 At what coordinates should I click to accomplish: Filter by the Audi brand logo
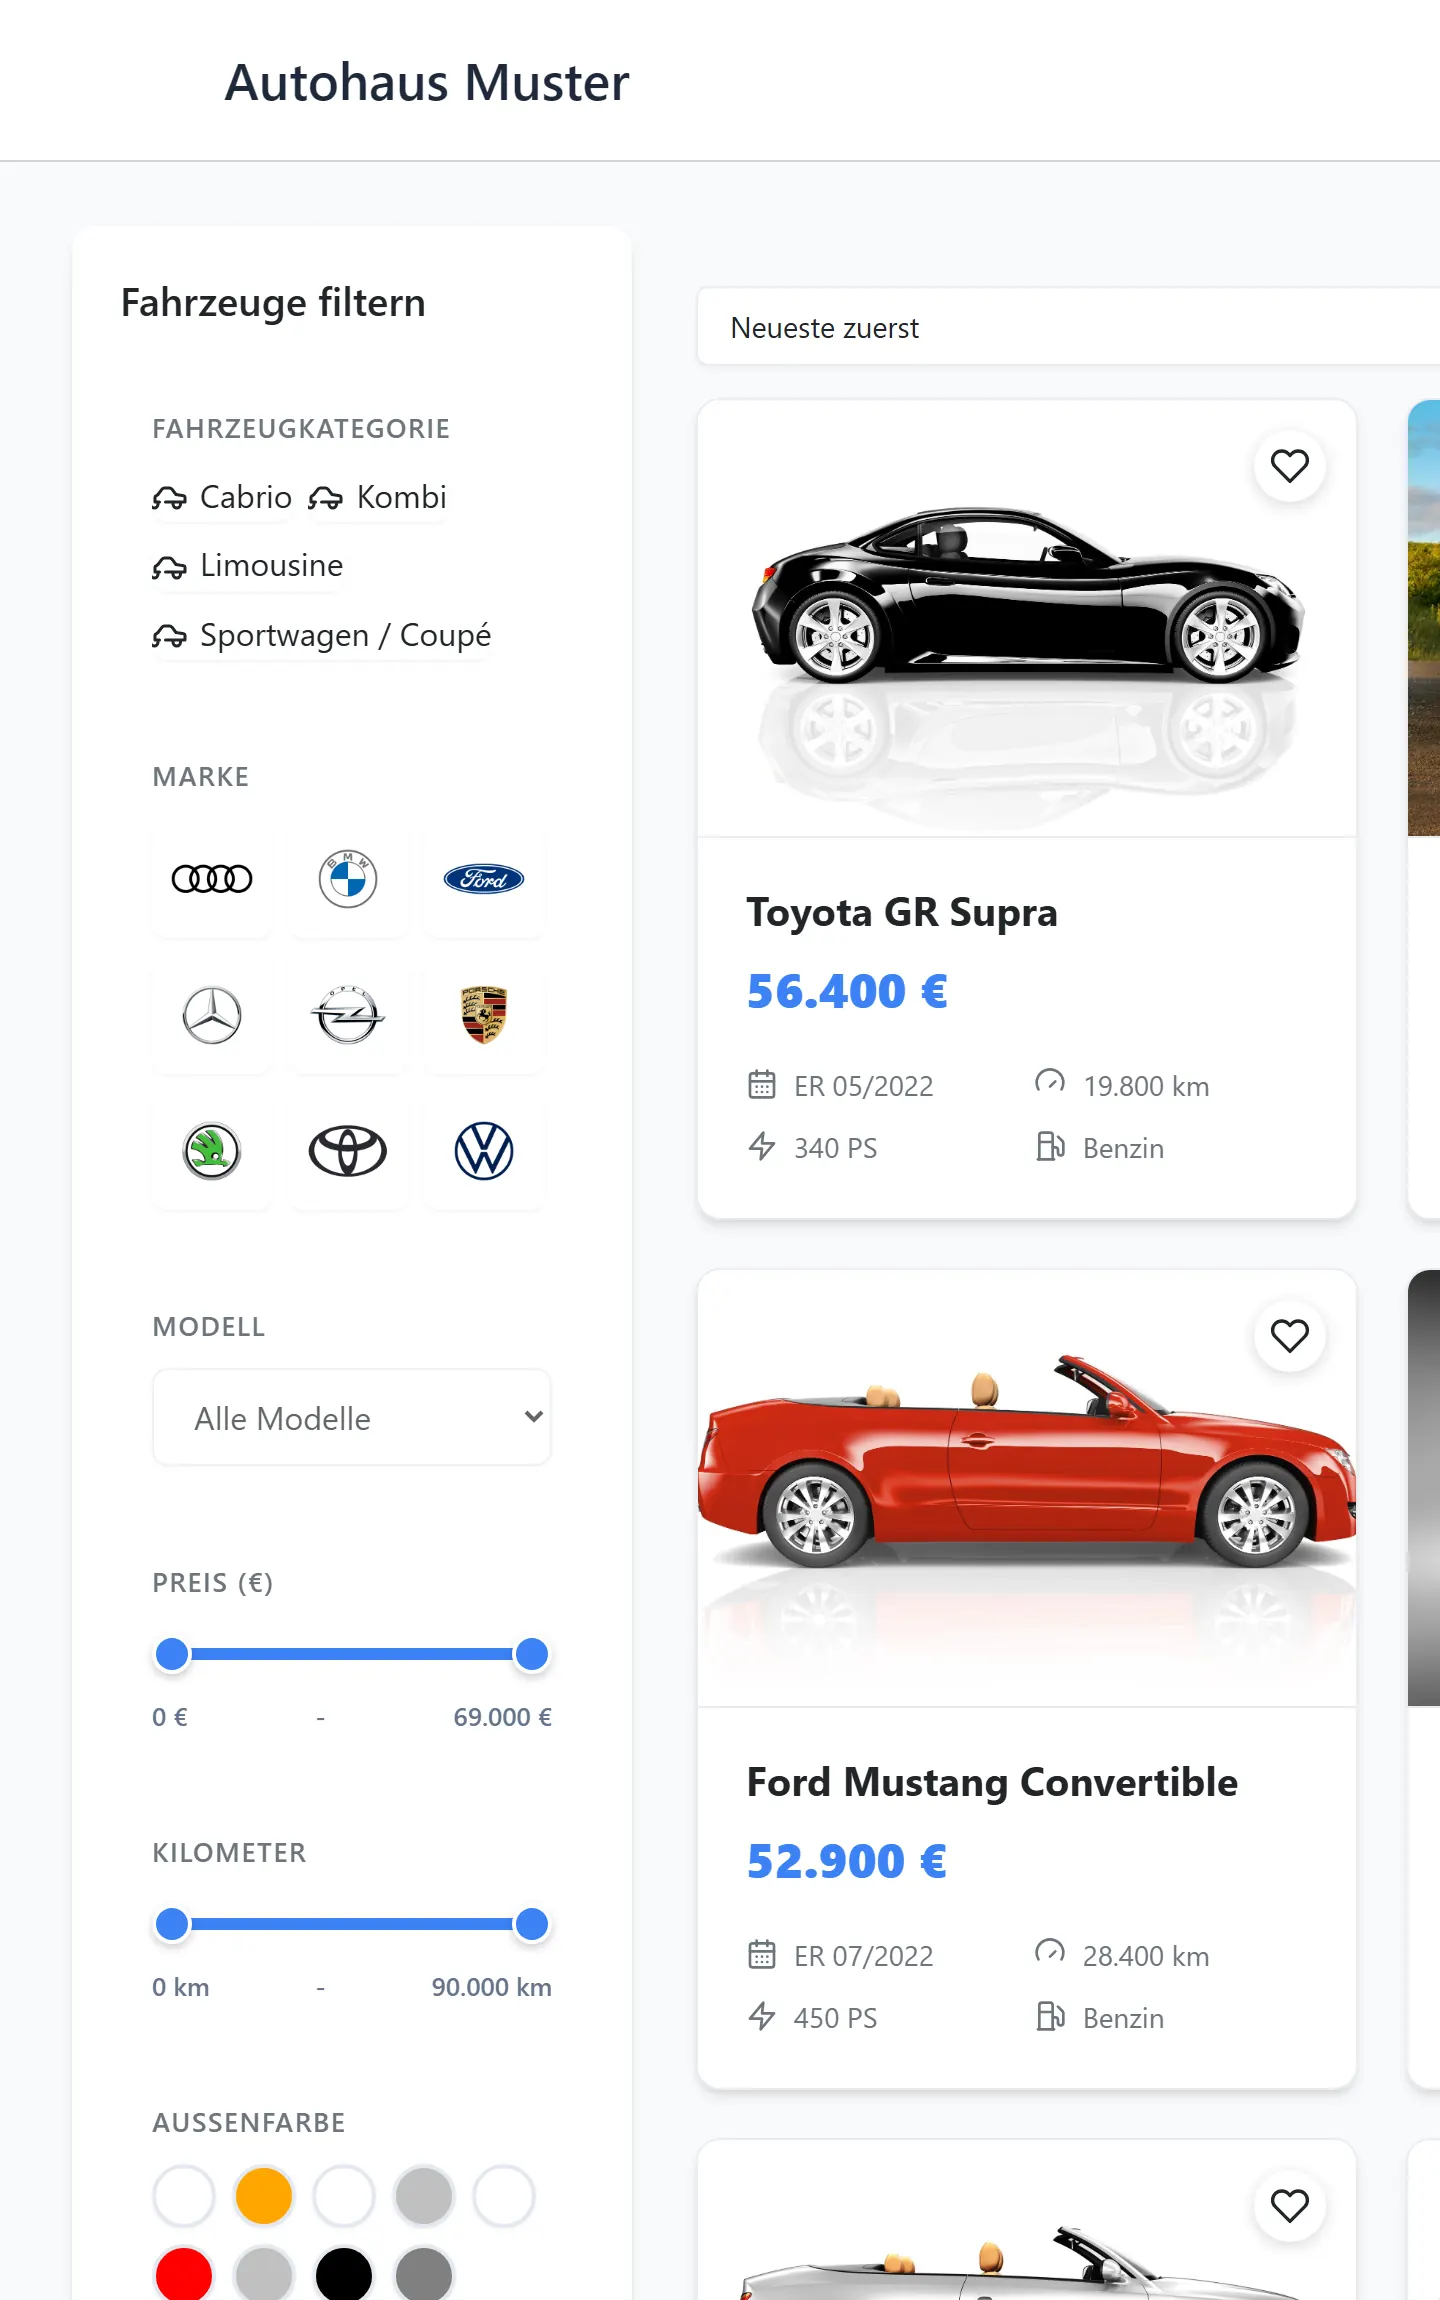pyautogui.click(x=212, y=880)
